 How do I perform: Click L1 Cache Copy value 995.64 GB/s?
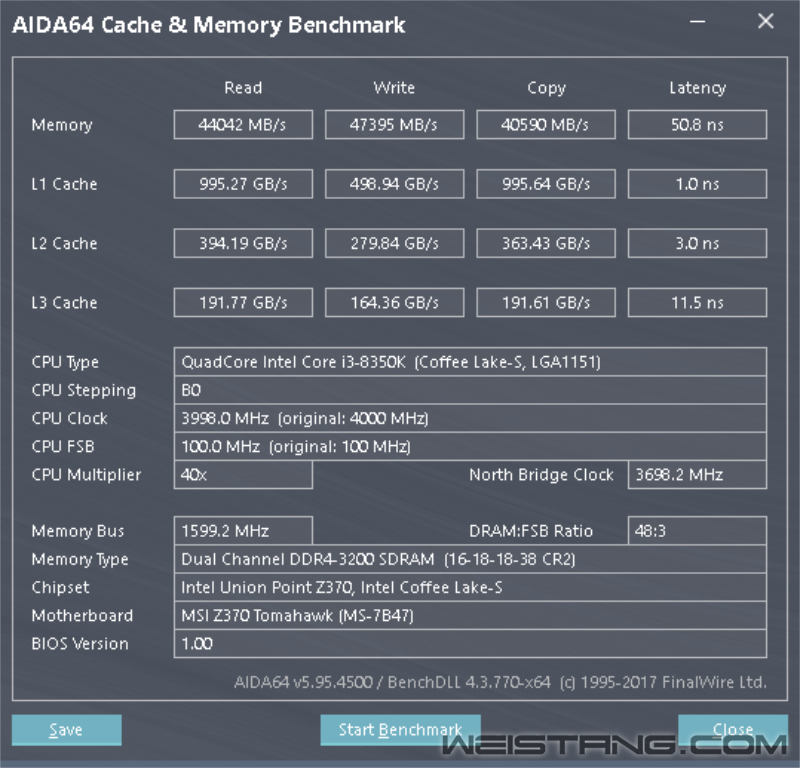pyautogui.click(x=546, y=184)
